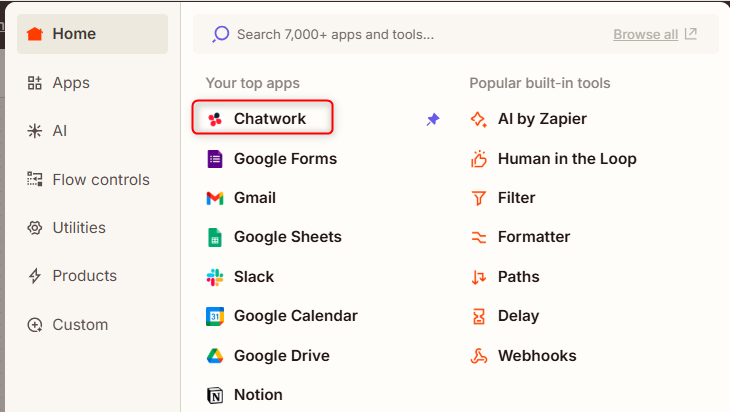
Task: Toggle the pin on Chatwork
Action: [x=433, y=119]
